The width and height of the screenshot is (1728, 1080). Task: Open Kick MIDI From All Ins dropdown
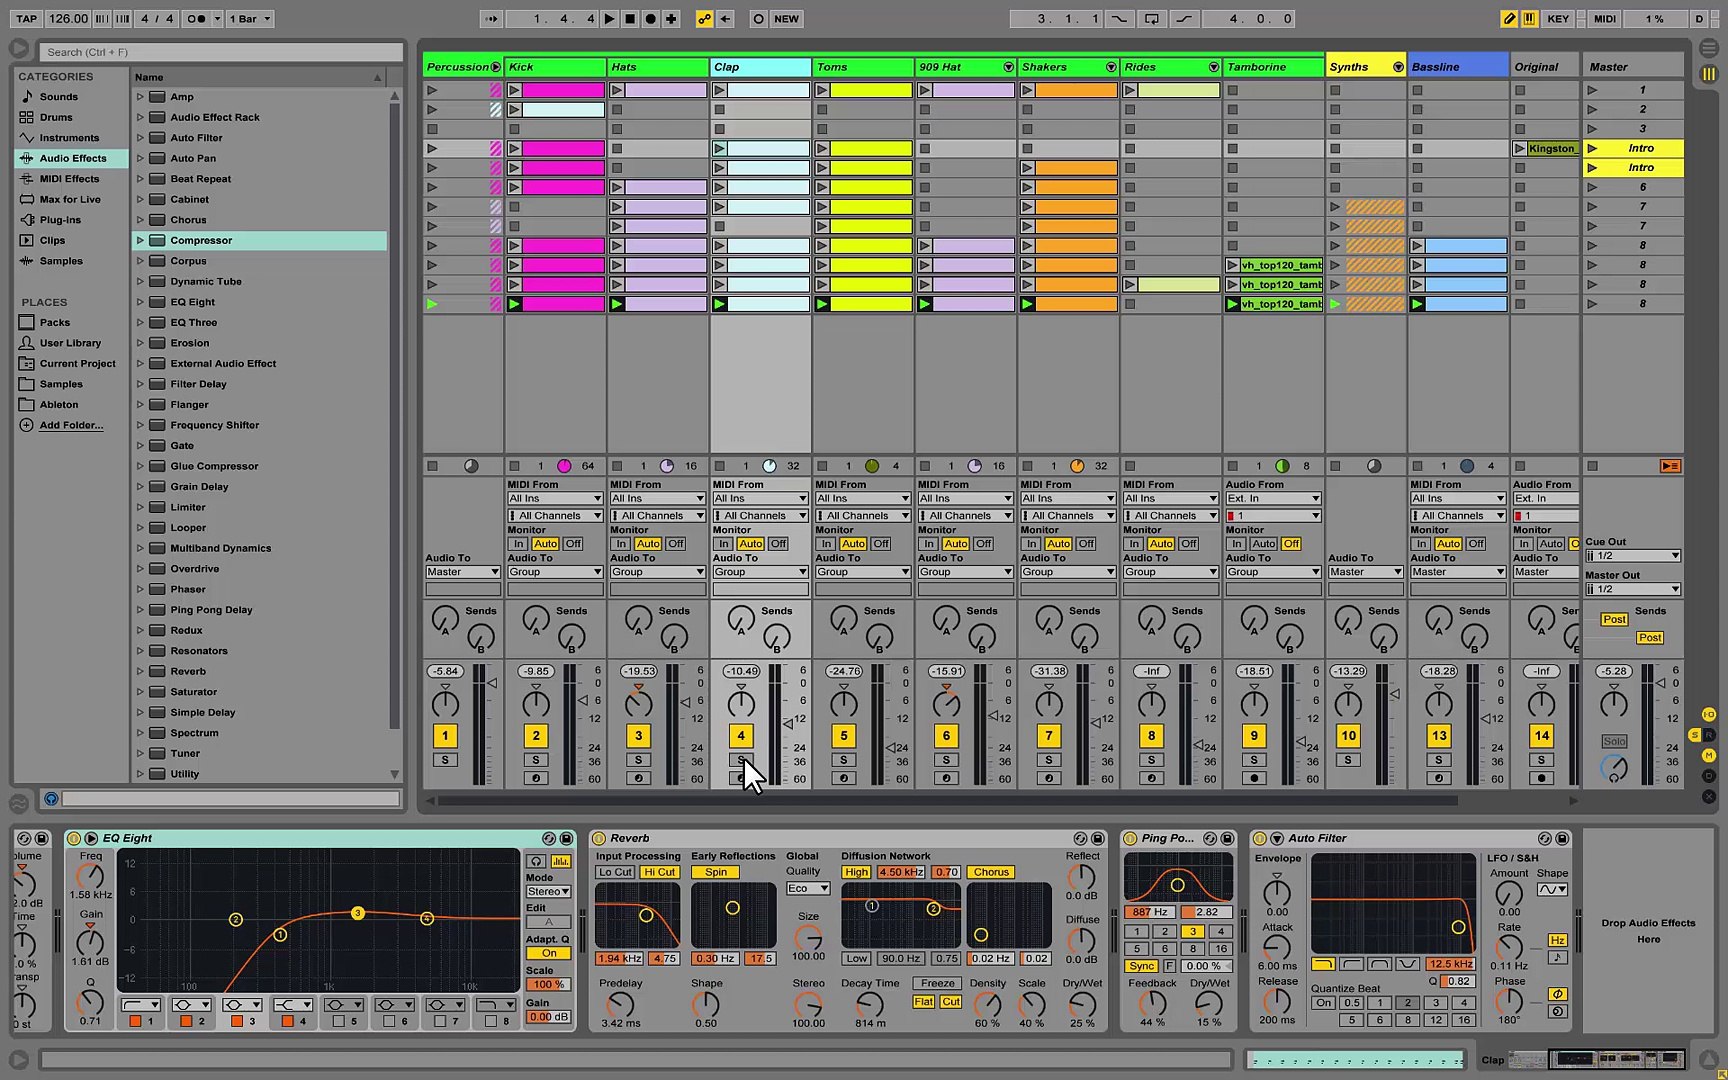point(555,498)
